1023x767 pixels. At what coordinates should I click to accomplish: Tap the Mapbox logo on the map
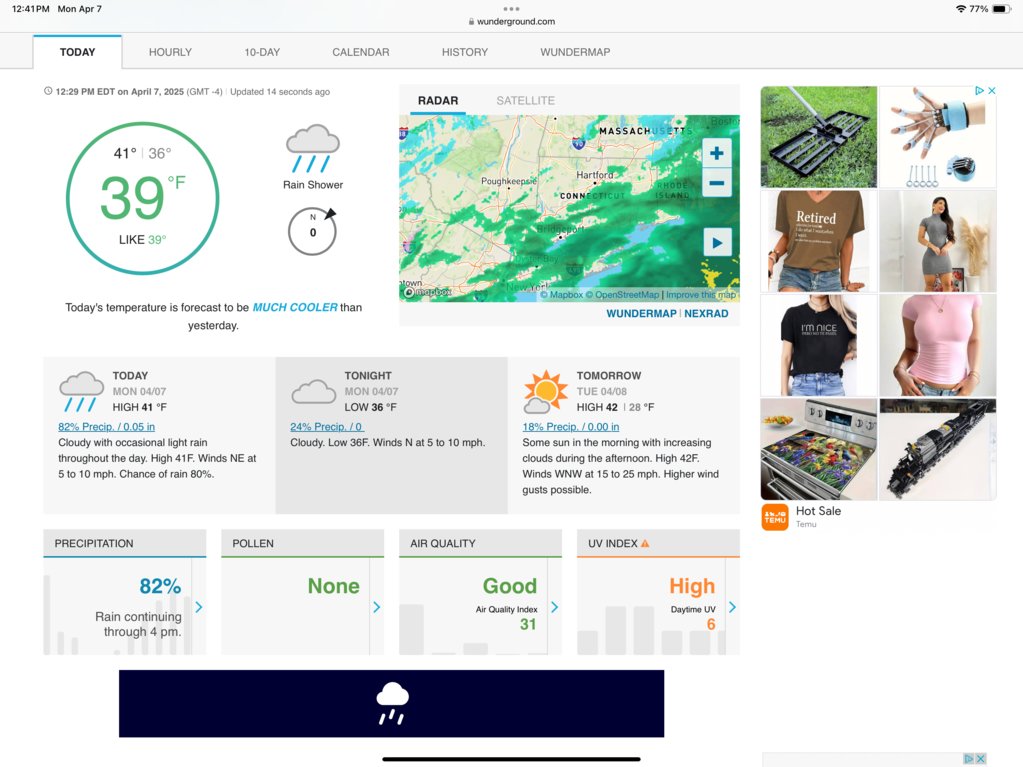coord(428,292)
